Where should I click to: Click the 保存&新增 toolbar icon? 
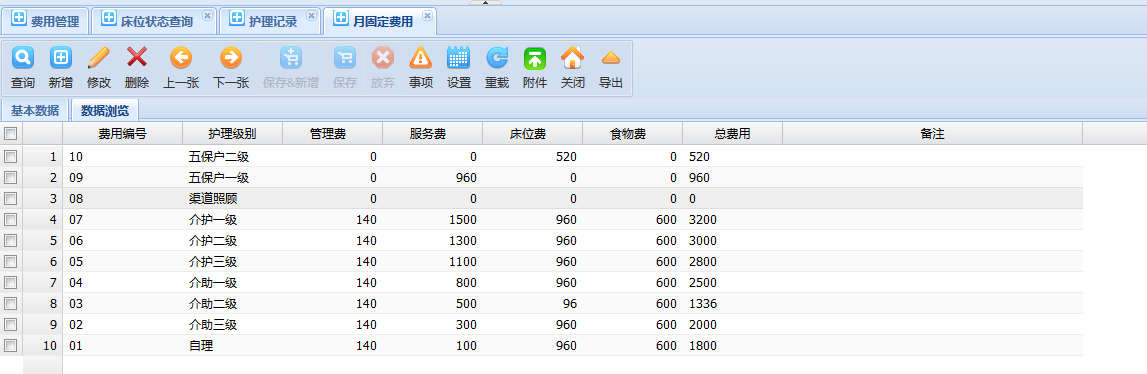(290, 57)
